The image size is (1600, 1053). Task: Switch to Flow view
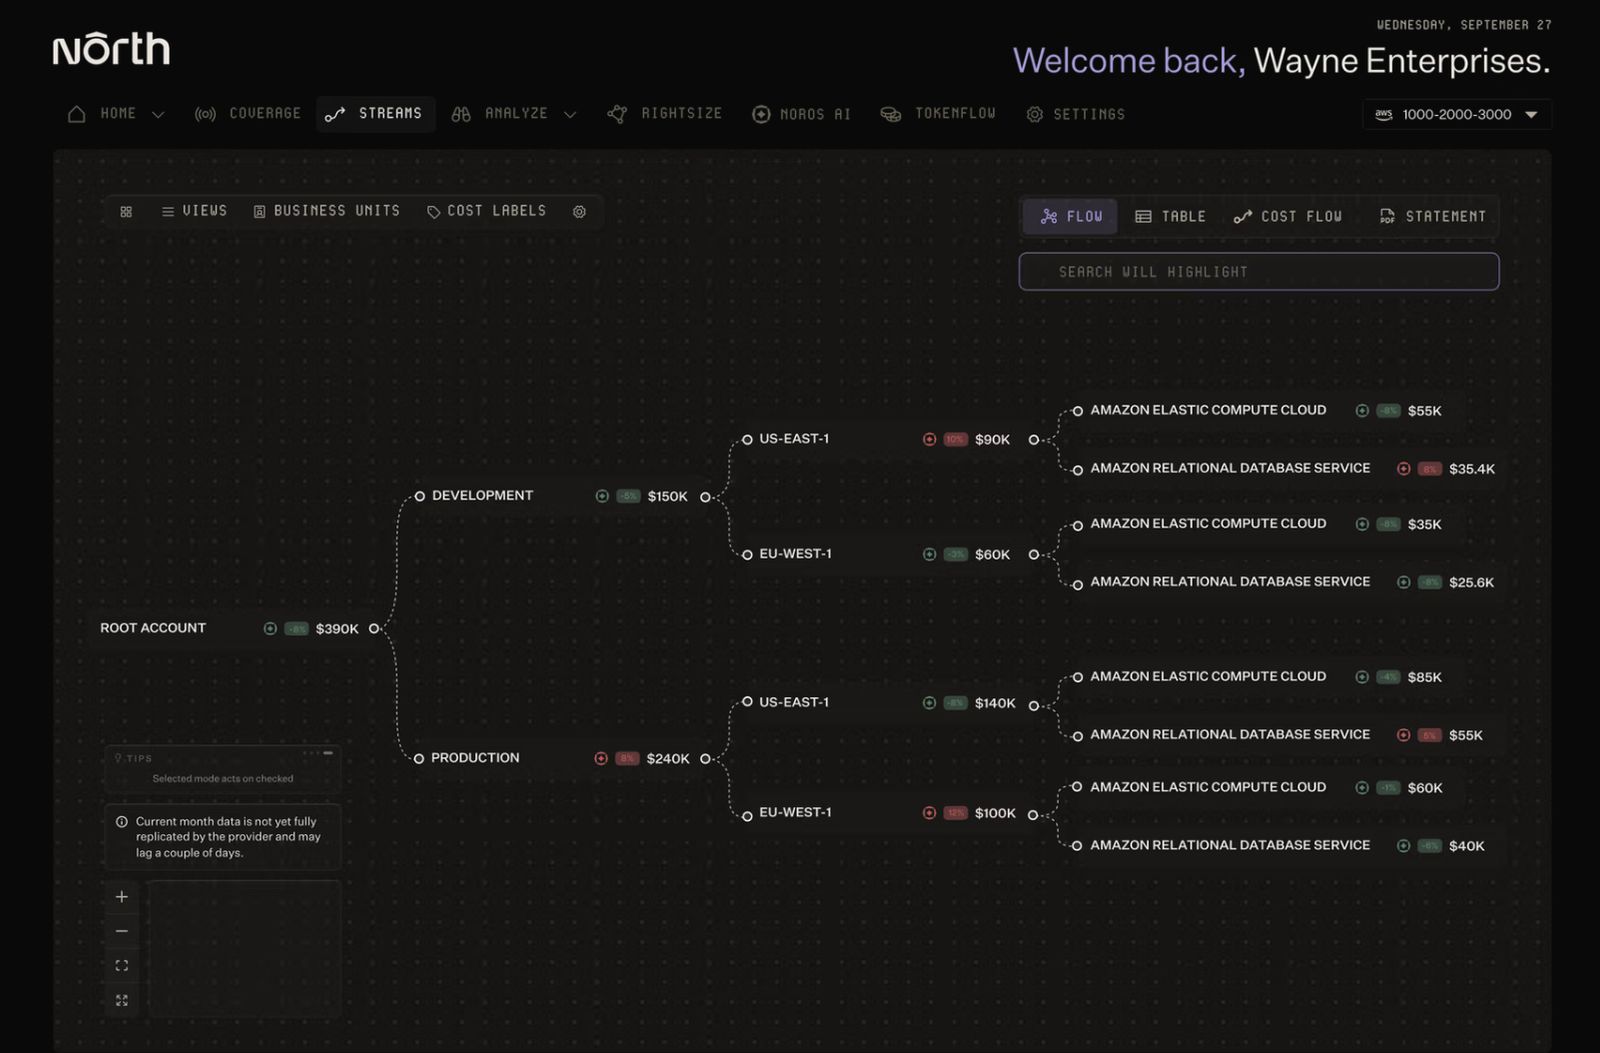click(1070, 216)
